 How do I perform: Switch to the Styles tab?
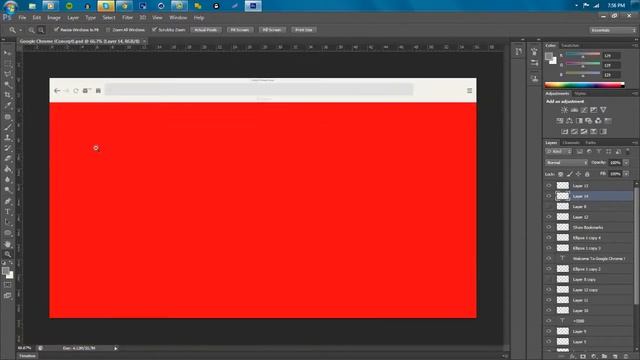click(580, 94)
